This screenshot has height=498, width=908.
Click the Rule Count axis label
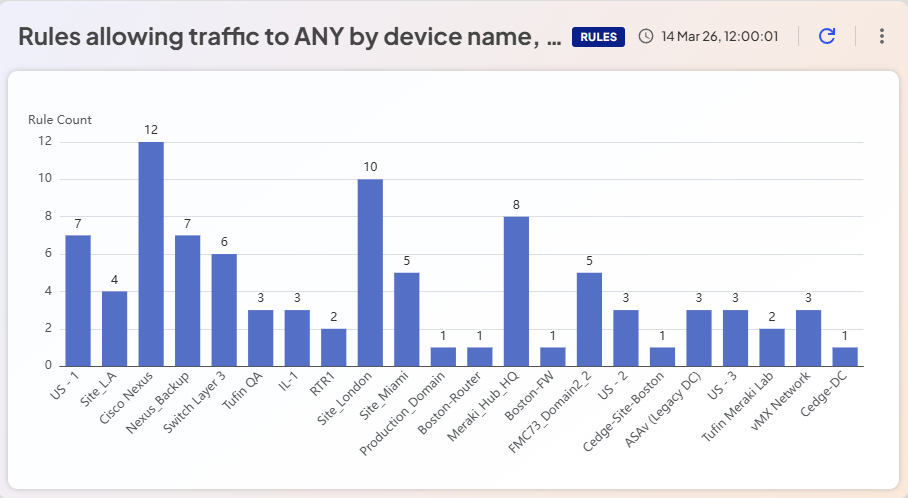[60, 120]
